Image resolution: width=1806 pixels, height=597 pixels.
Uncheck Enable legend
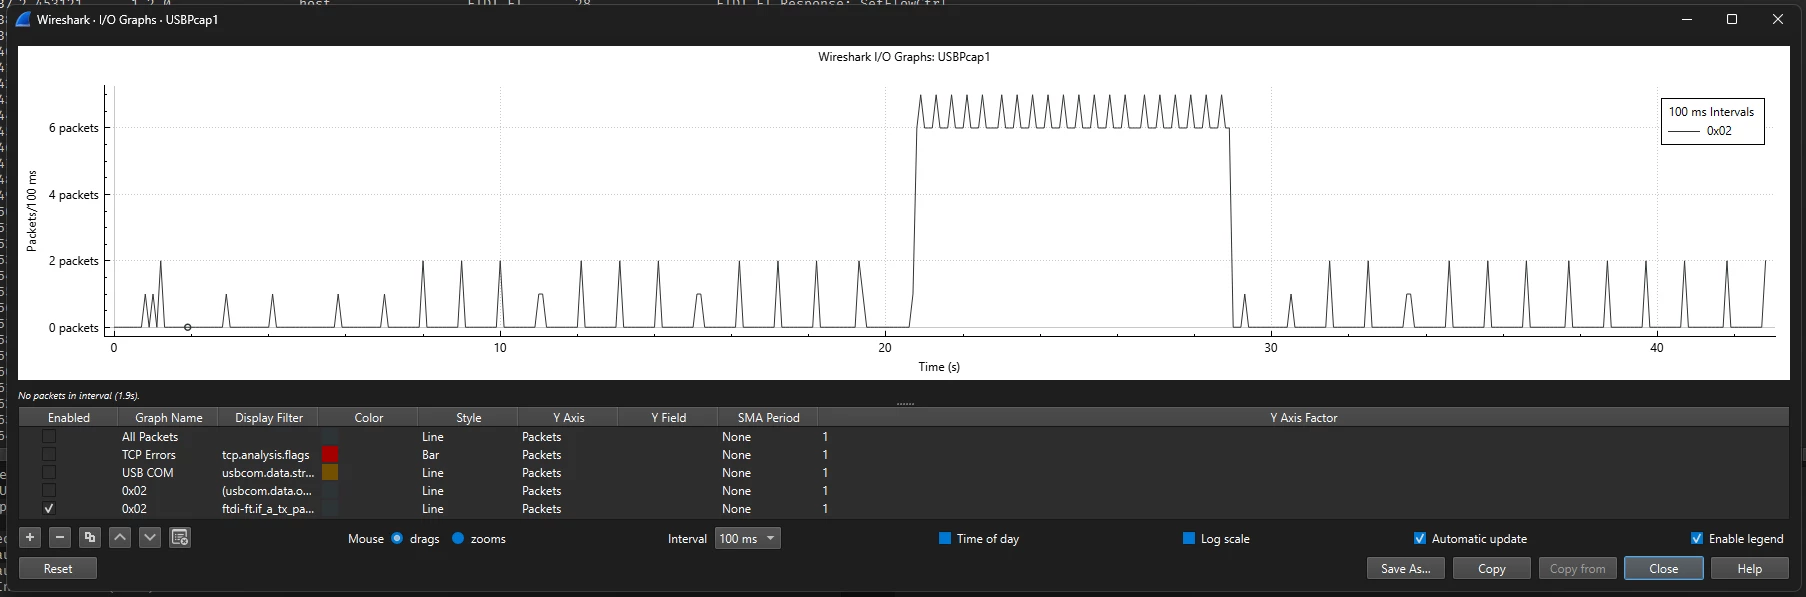(1697, 538)
